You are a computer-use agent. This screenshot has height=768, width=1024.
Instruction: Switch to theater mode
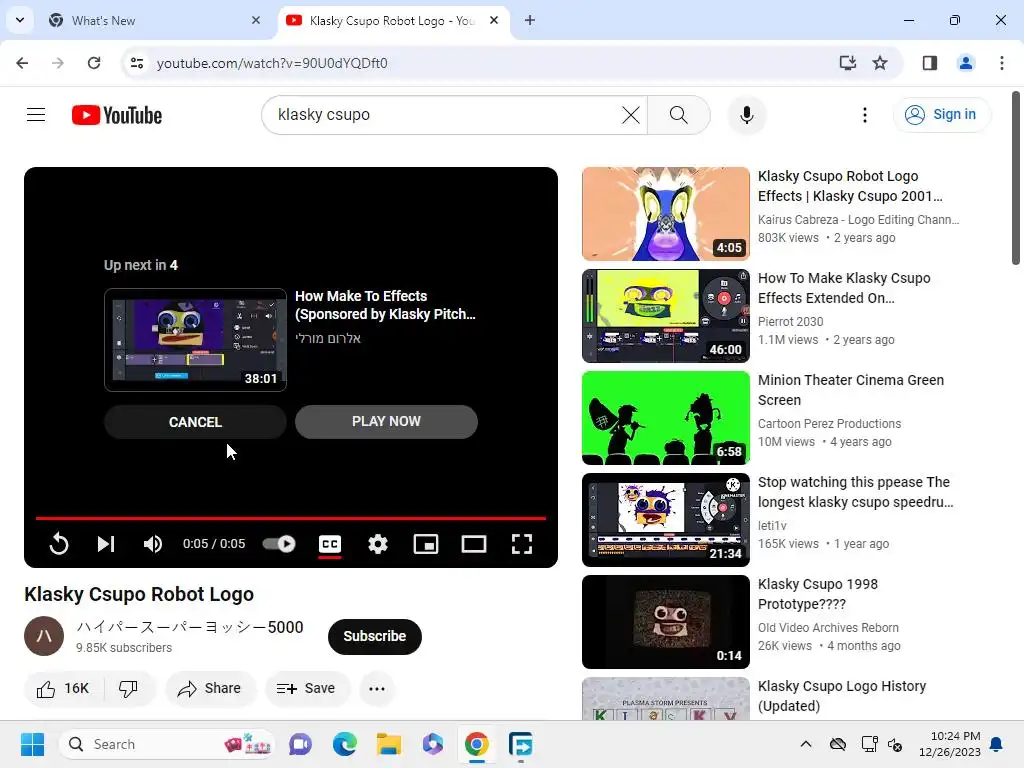click(x=473, y=543)
